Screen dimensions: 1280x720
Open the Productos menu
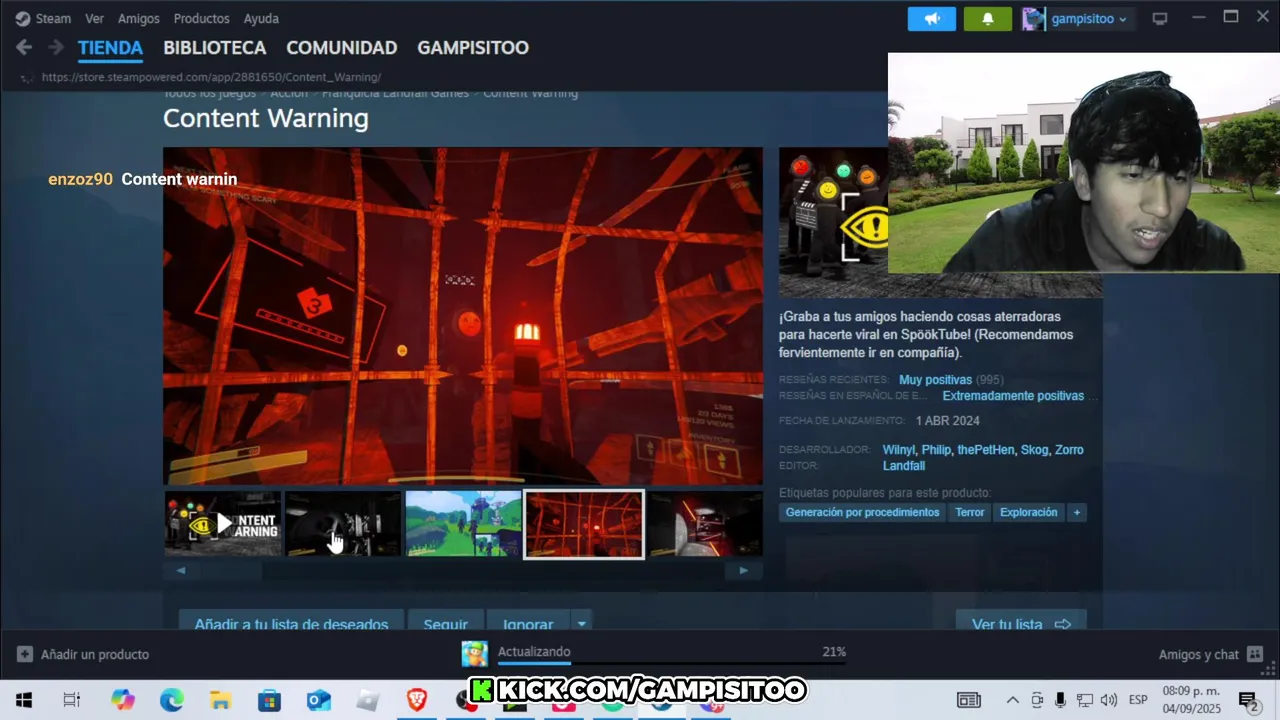pos(201,18)
